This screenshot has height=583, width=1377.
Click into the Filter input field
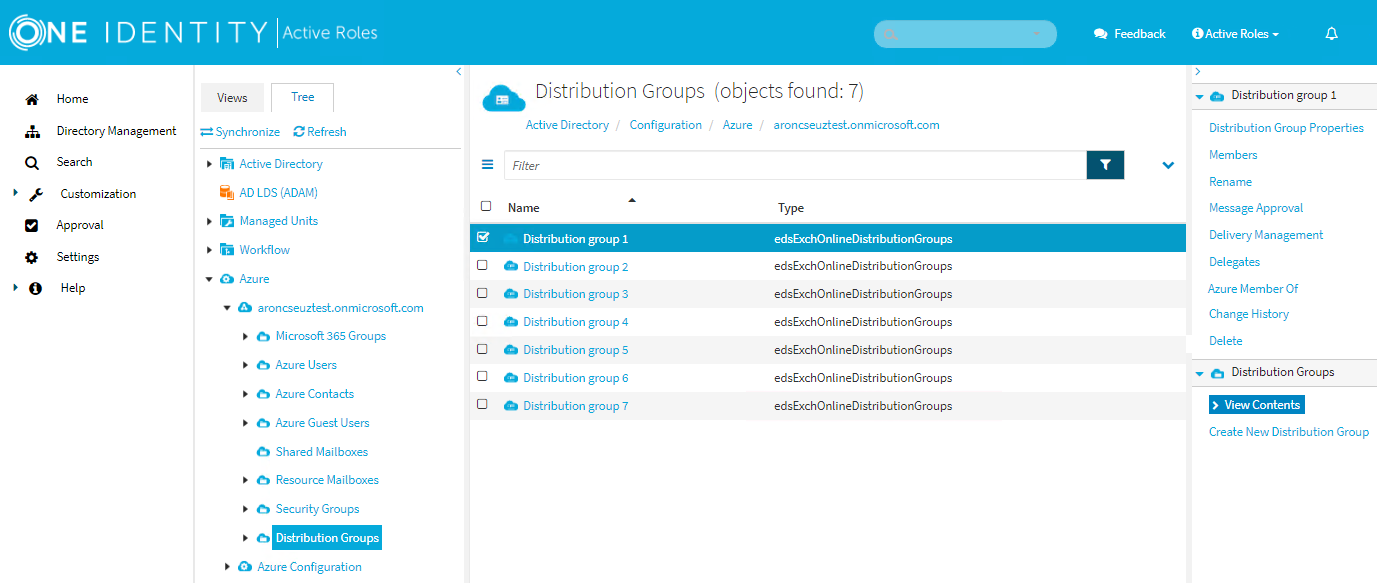click(x=795, y=165)
